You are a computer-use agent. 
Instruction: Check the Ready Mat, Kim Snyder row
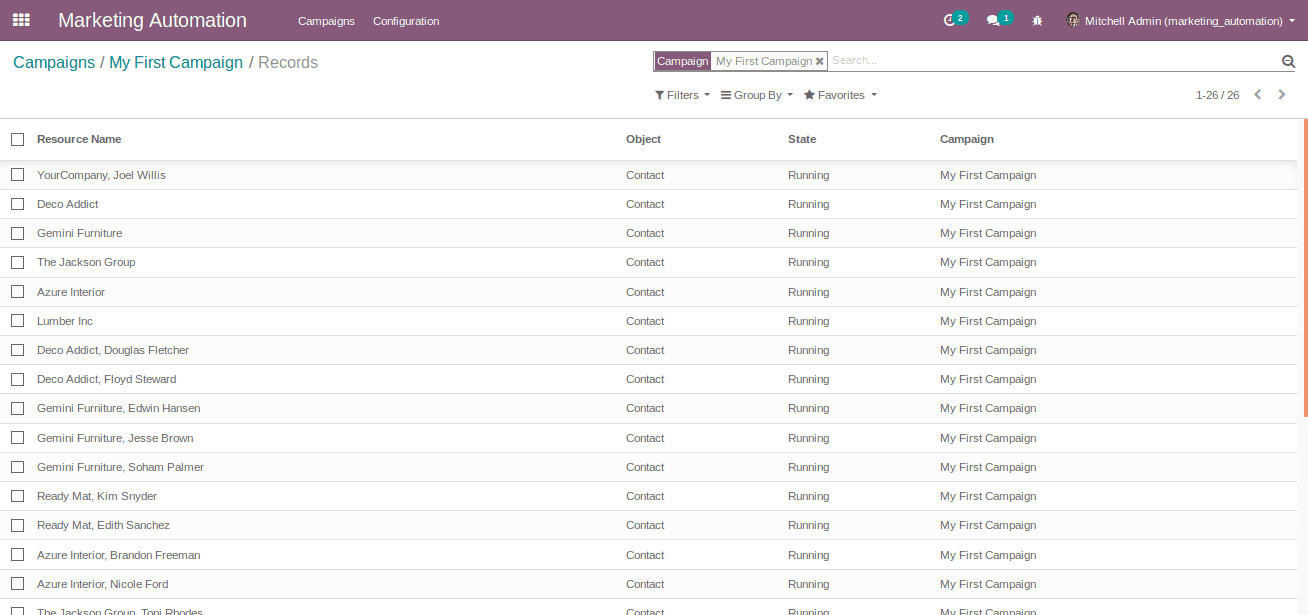[x=18, y=496]
